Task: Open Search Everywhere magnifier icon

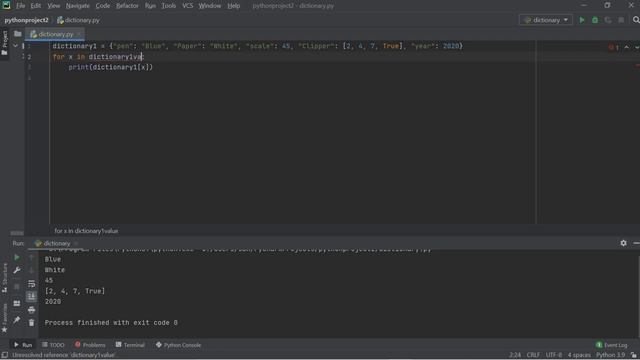Action: tap(636, 20)
